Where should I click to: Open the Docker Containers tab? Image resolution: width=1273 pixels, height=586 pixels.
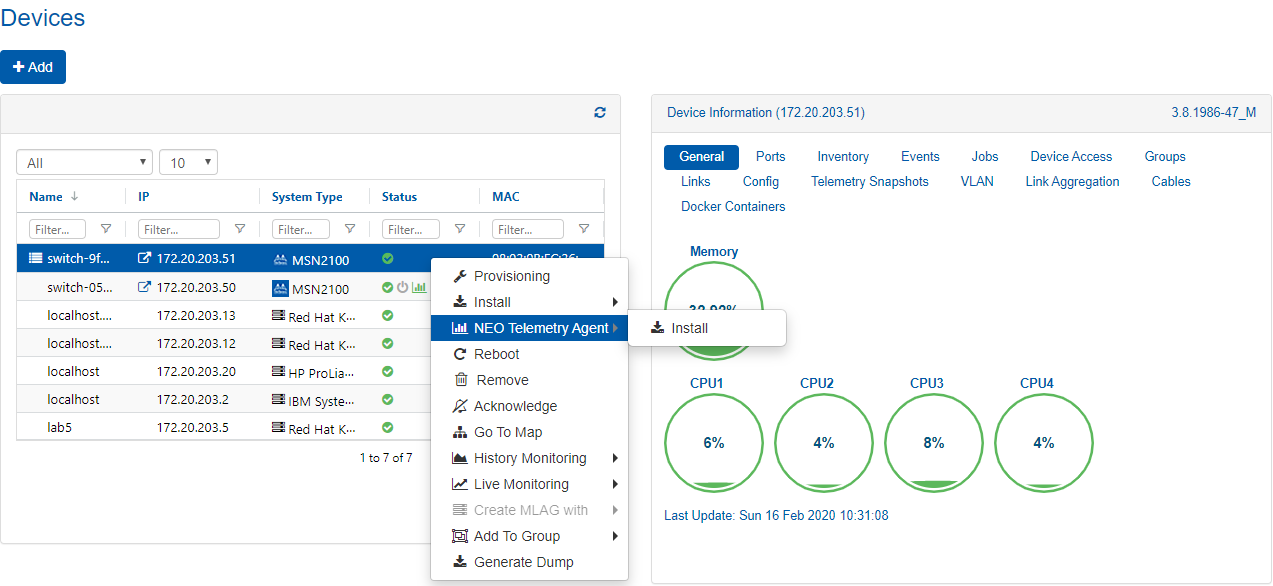pyautogui.click(x=733, y=207)
